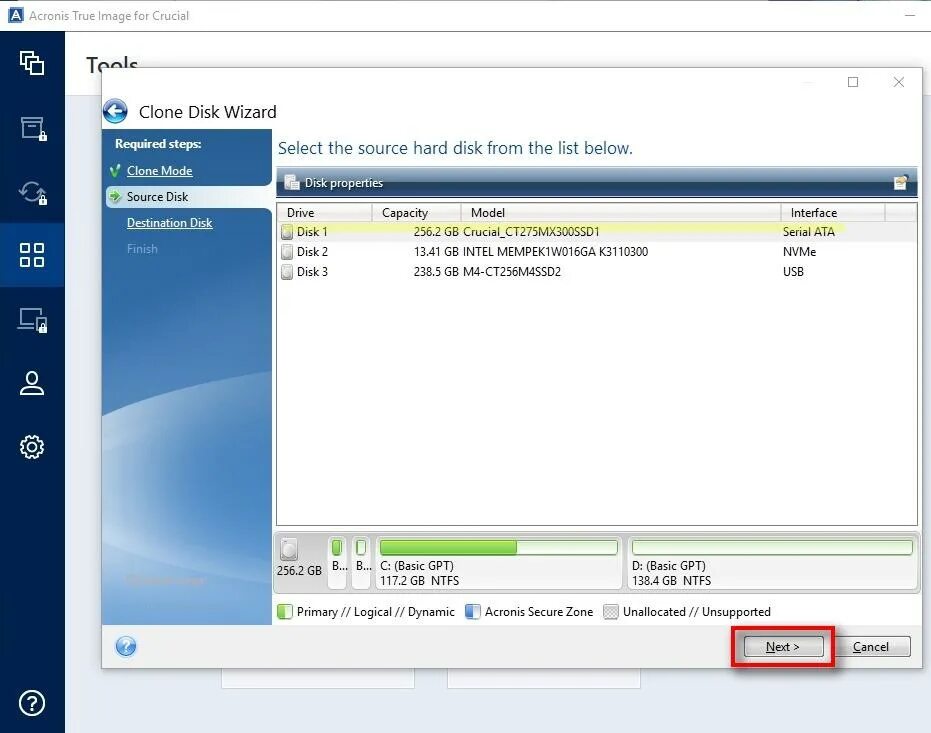Go to the Destination Disk step

click(170, 223)
